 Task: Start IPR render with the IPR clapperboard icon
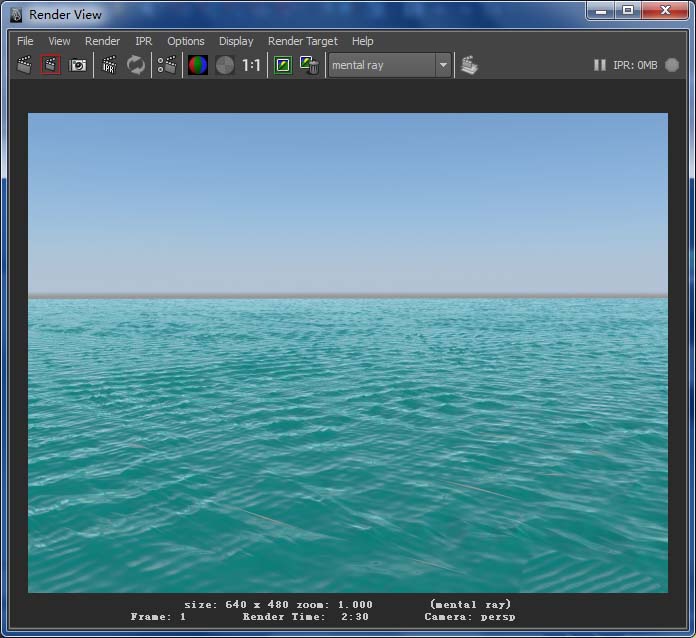click(109, 65)
